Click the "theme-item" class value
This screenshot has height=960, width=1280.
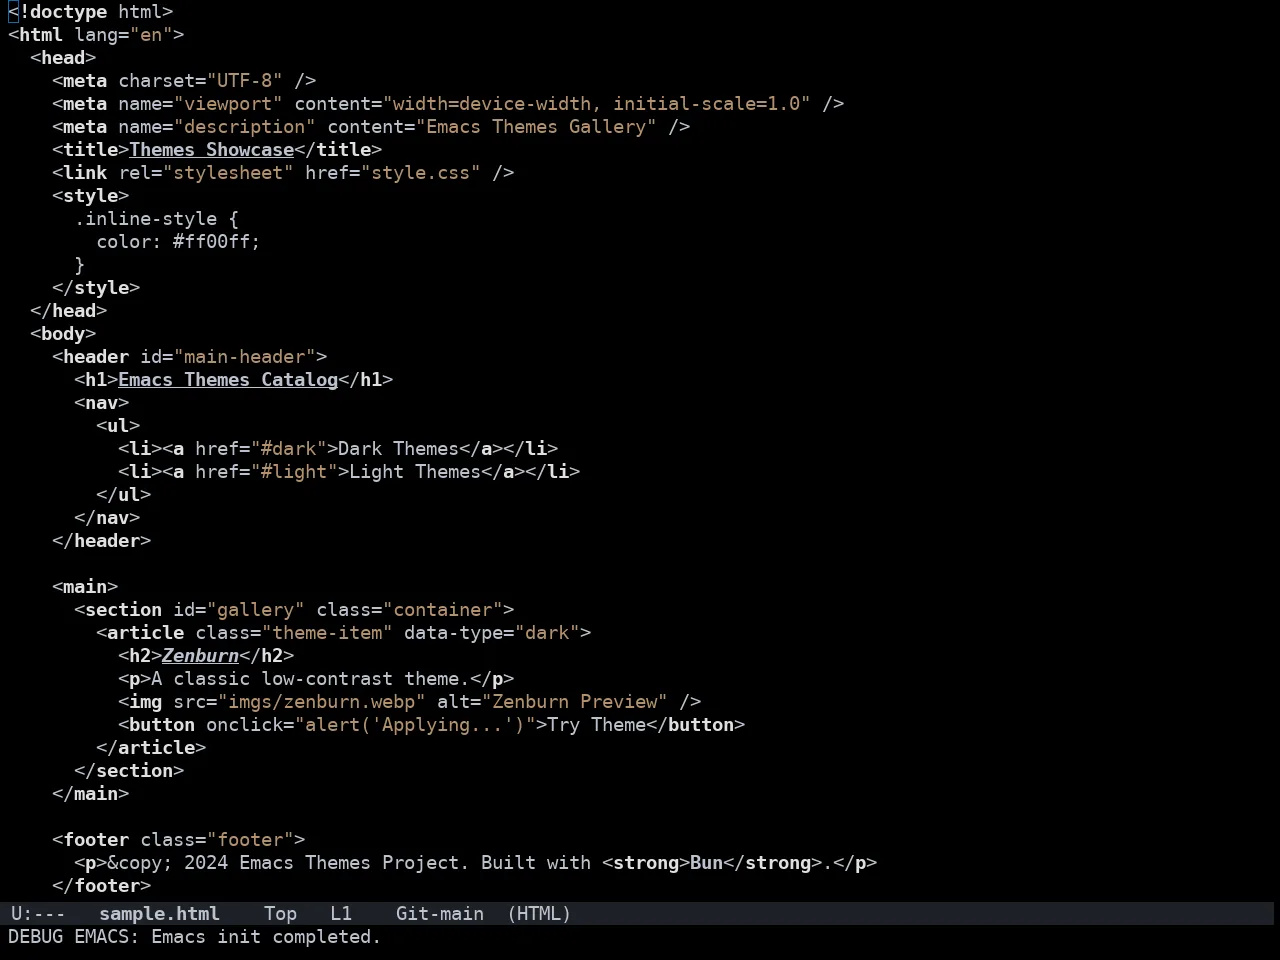coord(327,633)
